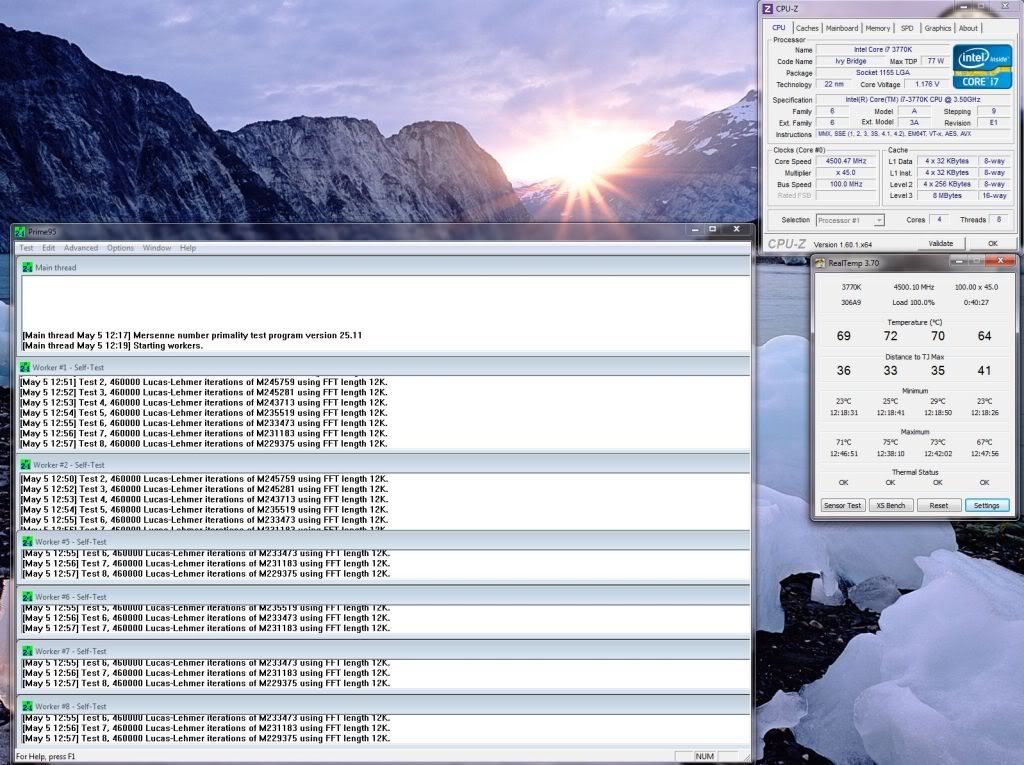Open the Advanced menu in Prime95
The image size is (1024, 765).
coord(81,248)
